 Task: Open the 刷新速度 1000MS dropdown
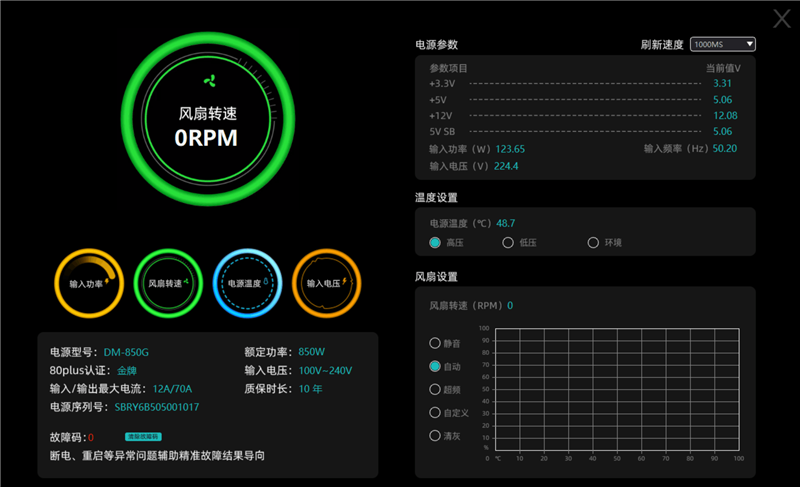(x=722, y=44)
